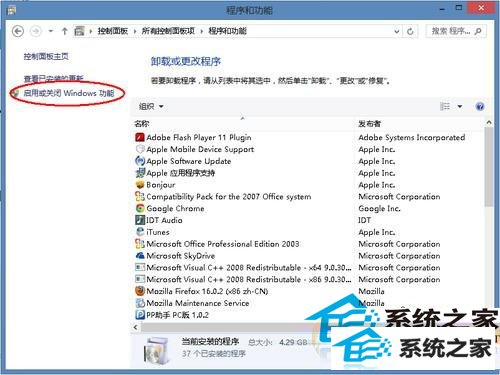Click Google Inc. publisher cell
Viewport: 500px width, 375px height.
379,209
